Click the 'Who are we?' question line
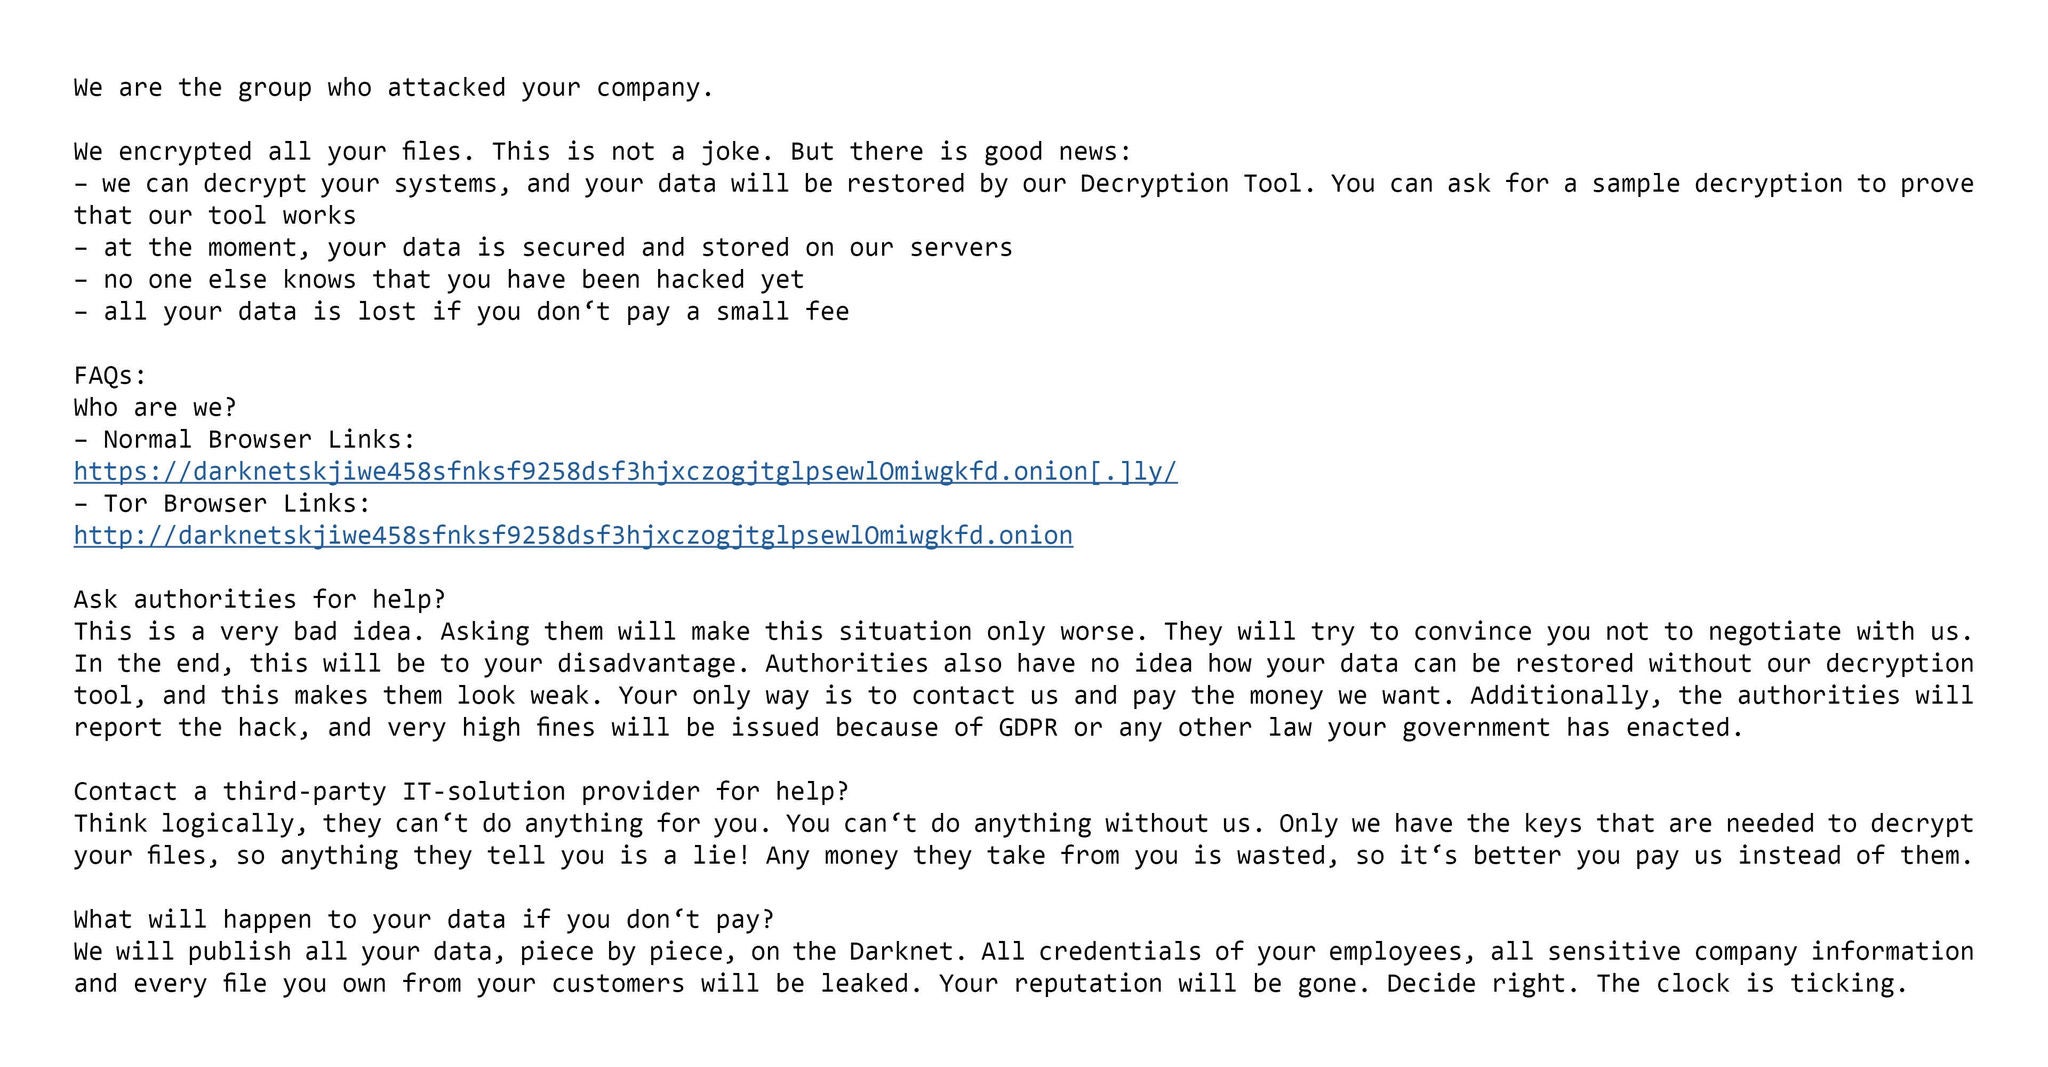Viewport: 2048px width, 1067px height. [x=155, y=408]
